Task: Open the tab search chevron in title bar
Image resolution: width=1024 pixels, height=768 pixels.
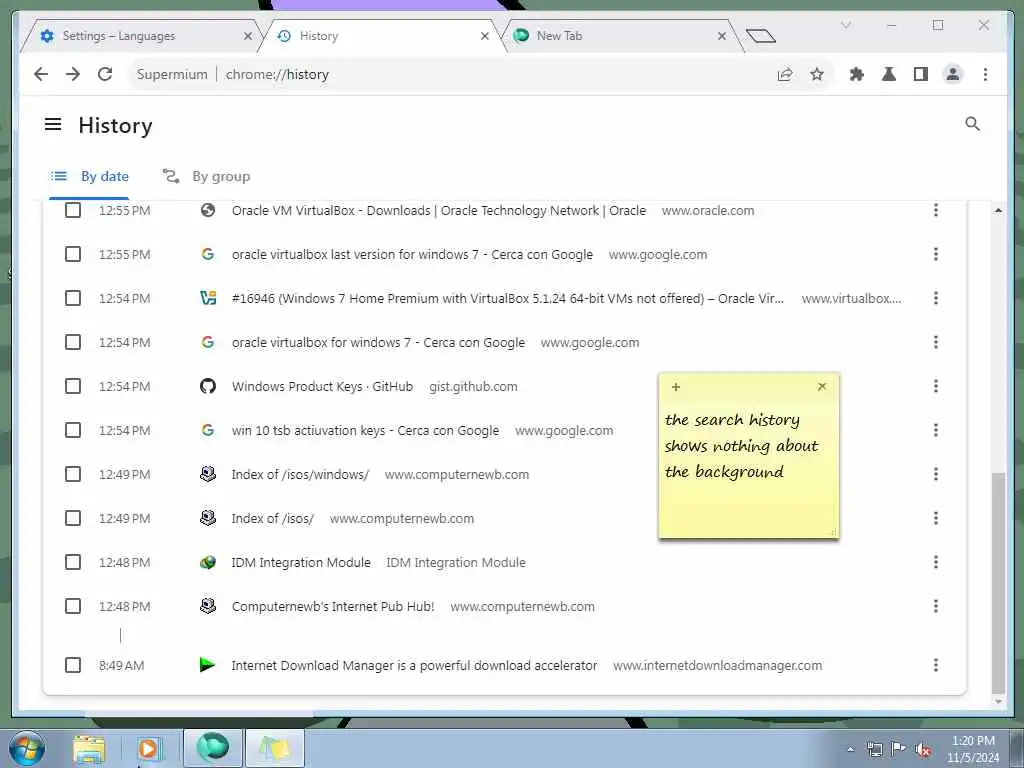Action: [846, 25]
